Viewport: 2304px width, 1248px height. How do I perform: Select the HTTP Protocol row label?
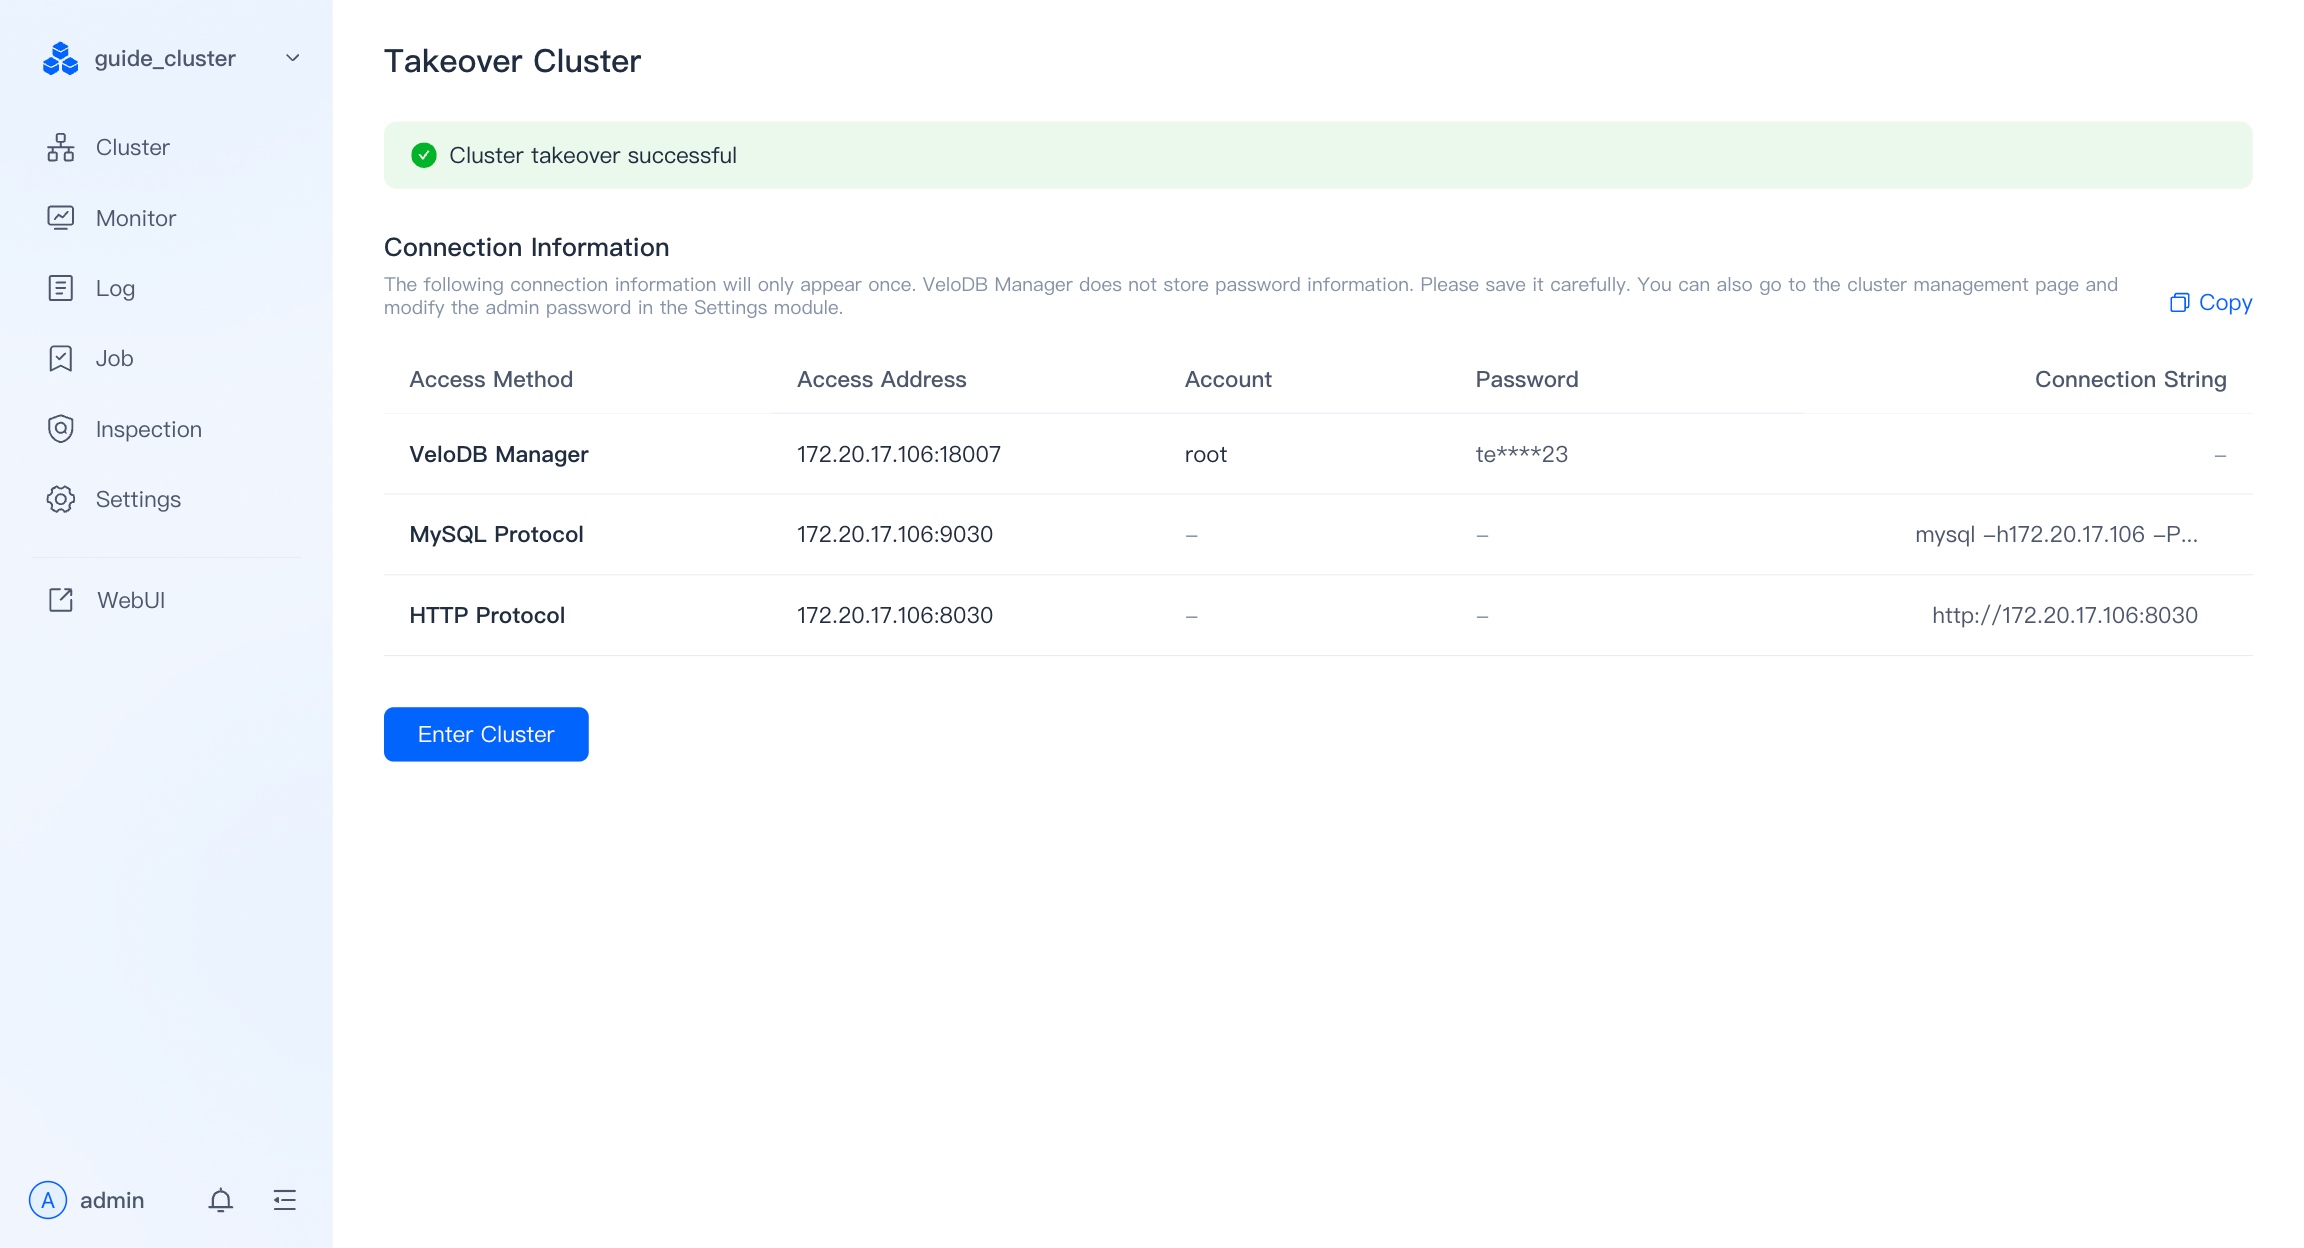tap(487, 615)
